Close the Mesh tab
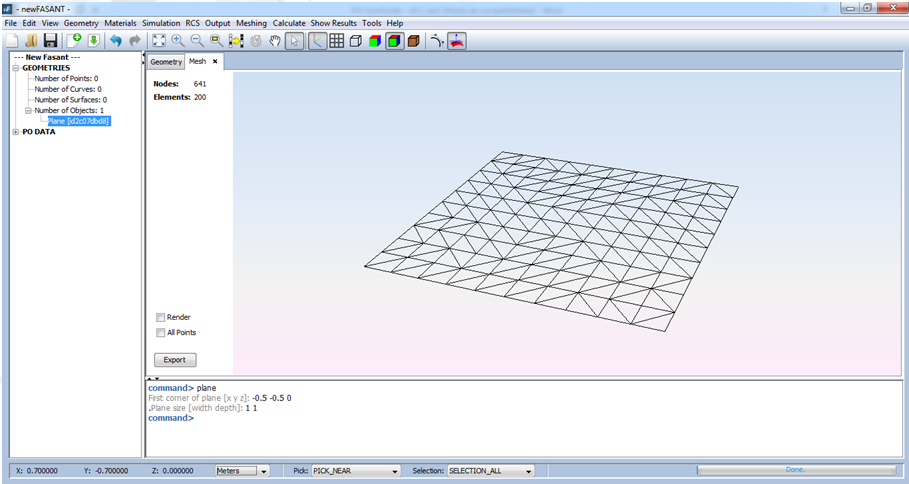 pos(215,62)
